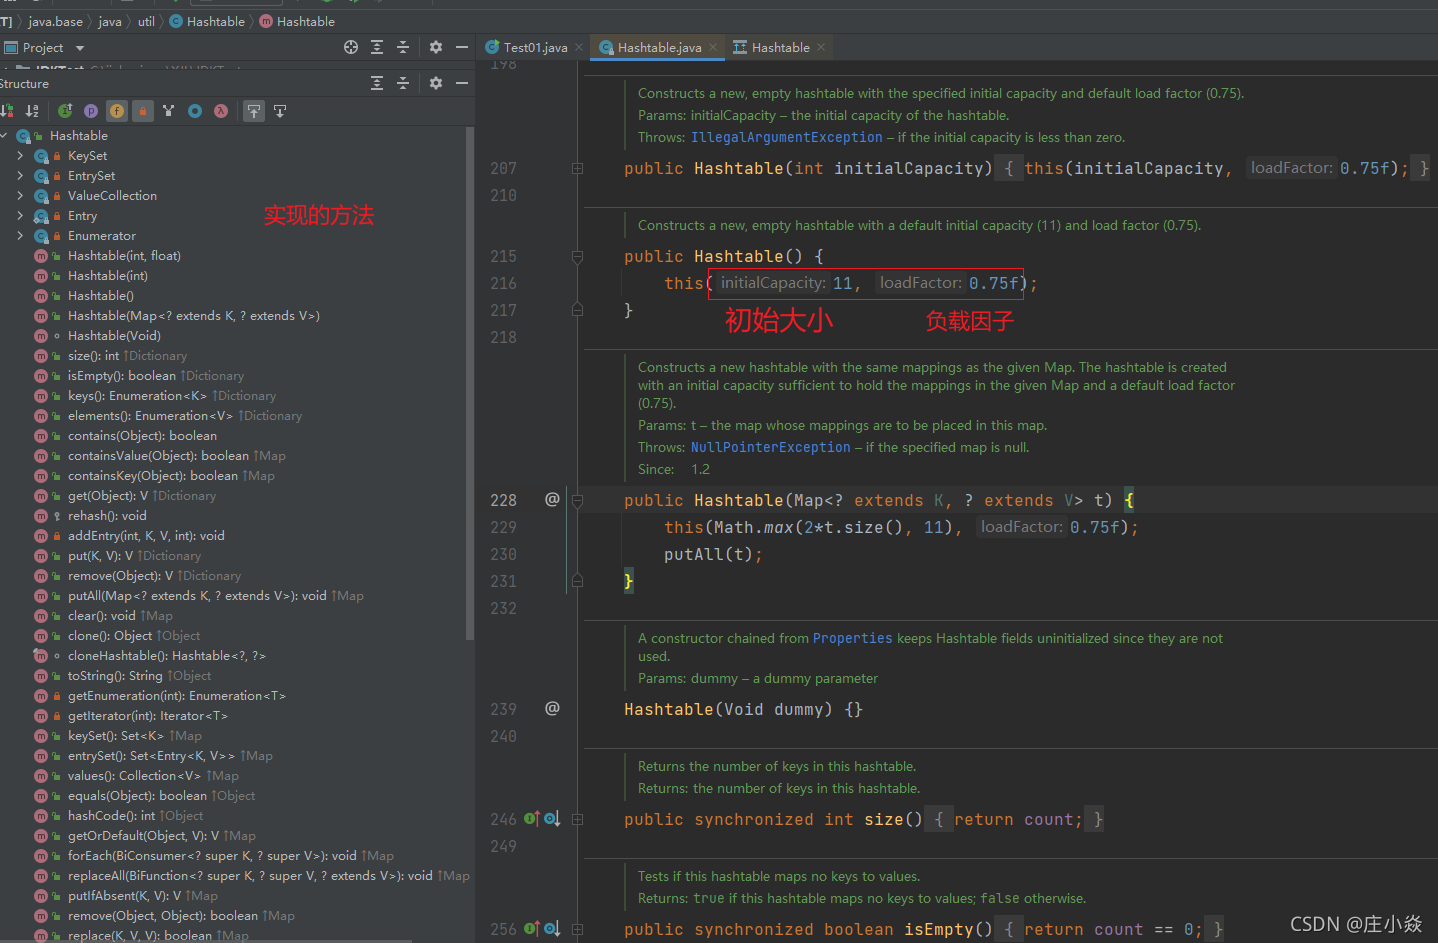Toggle Show Fields orange f icon

[x=117, y=111]
